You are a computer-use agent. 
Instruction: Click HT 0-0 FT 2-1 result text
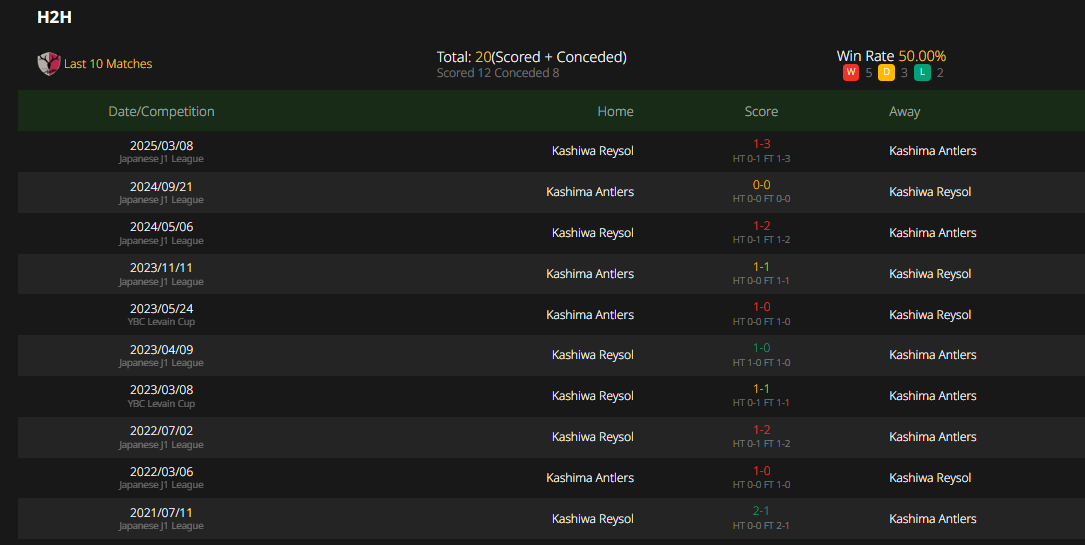tap(761, 526)
